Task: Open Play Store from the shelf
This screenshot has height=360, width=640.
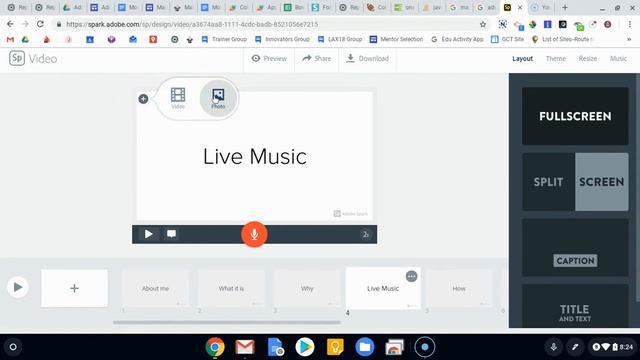Action: (x=305, y=347)
